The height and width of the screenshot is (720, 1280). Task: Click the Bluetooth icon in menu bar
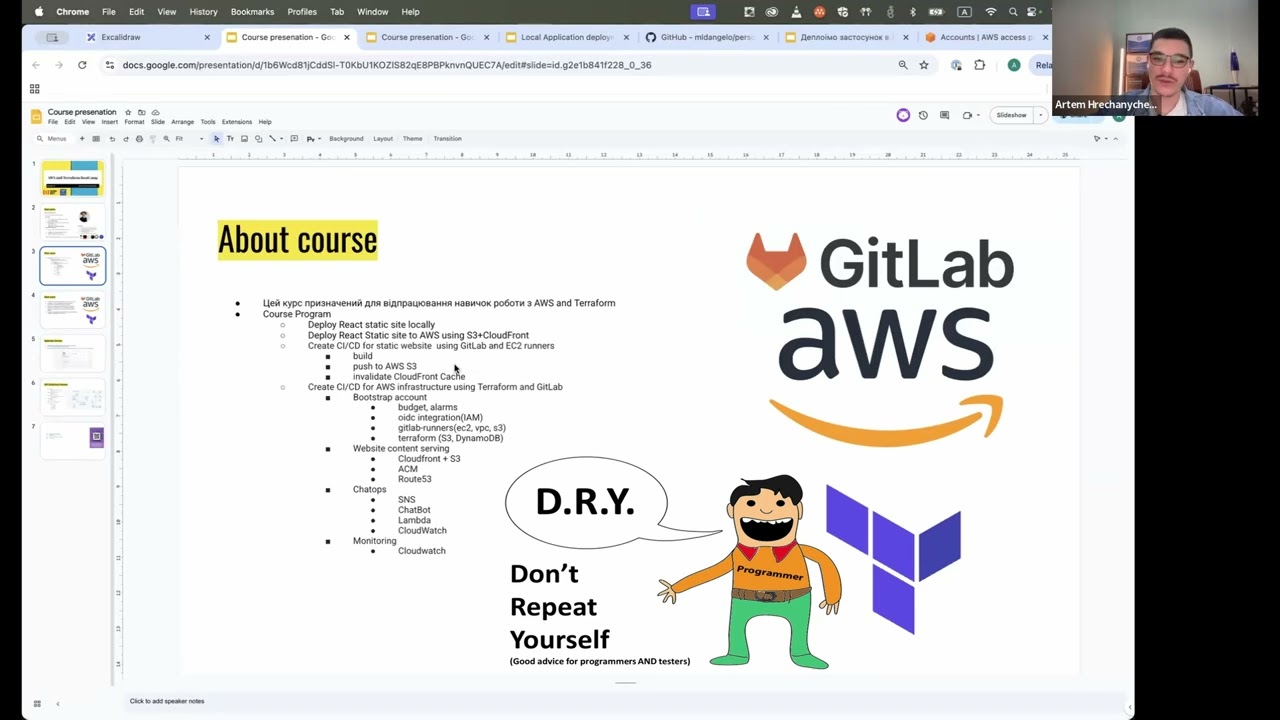913,12
